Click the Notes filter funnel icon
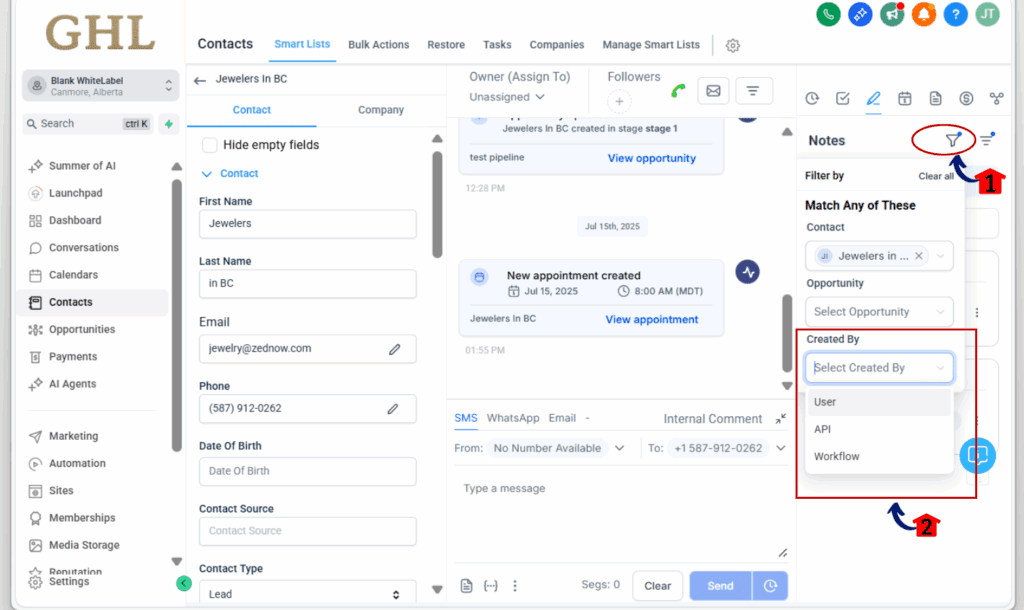 [953, 140]
